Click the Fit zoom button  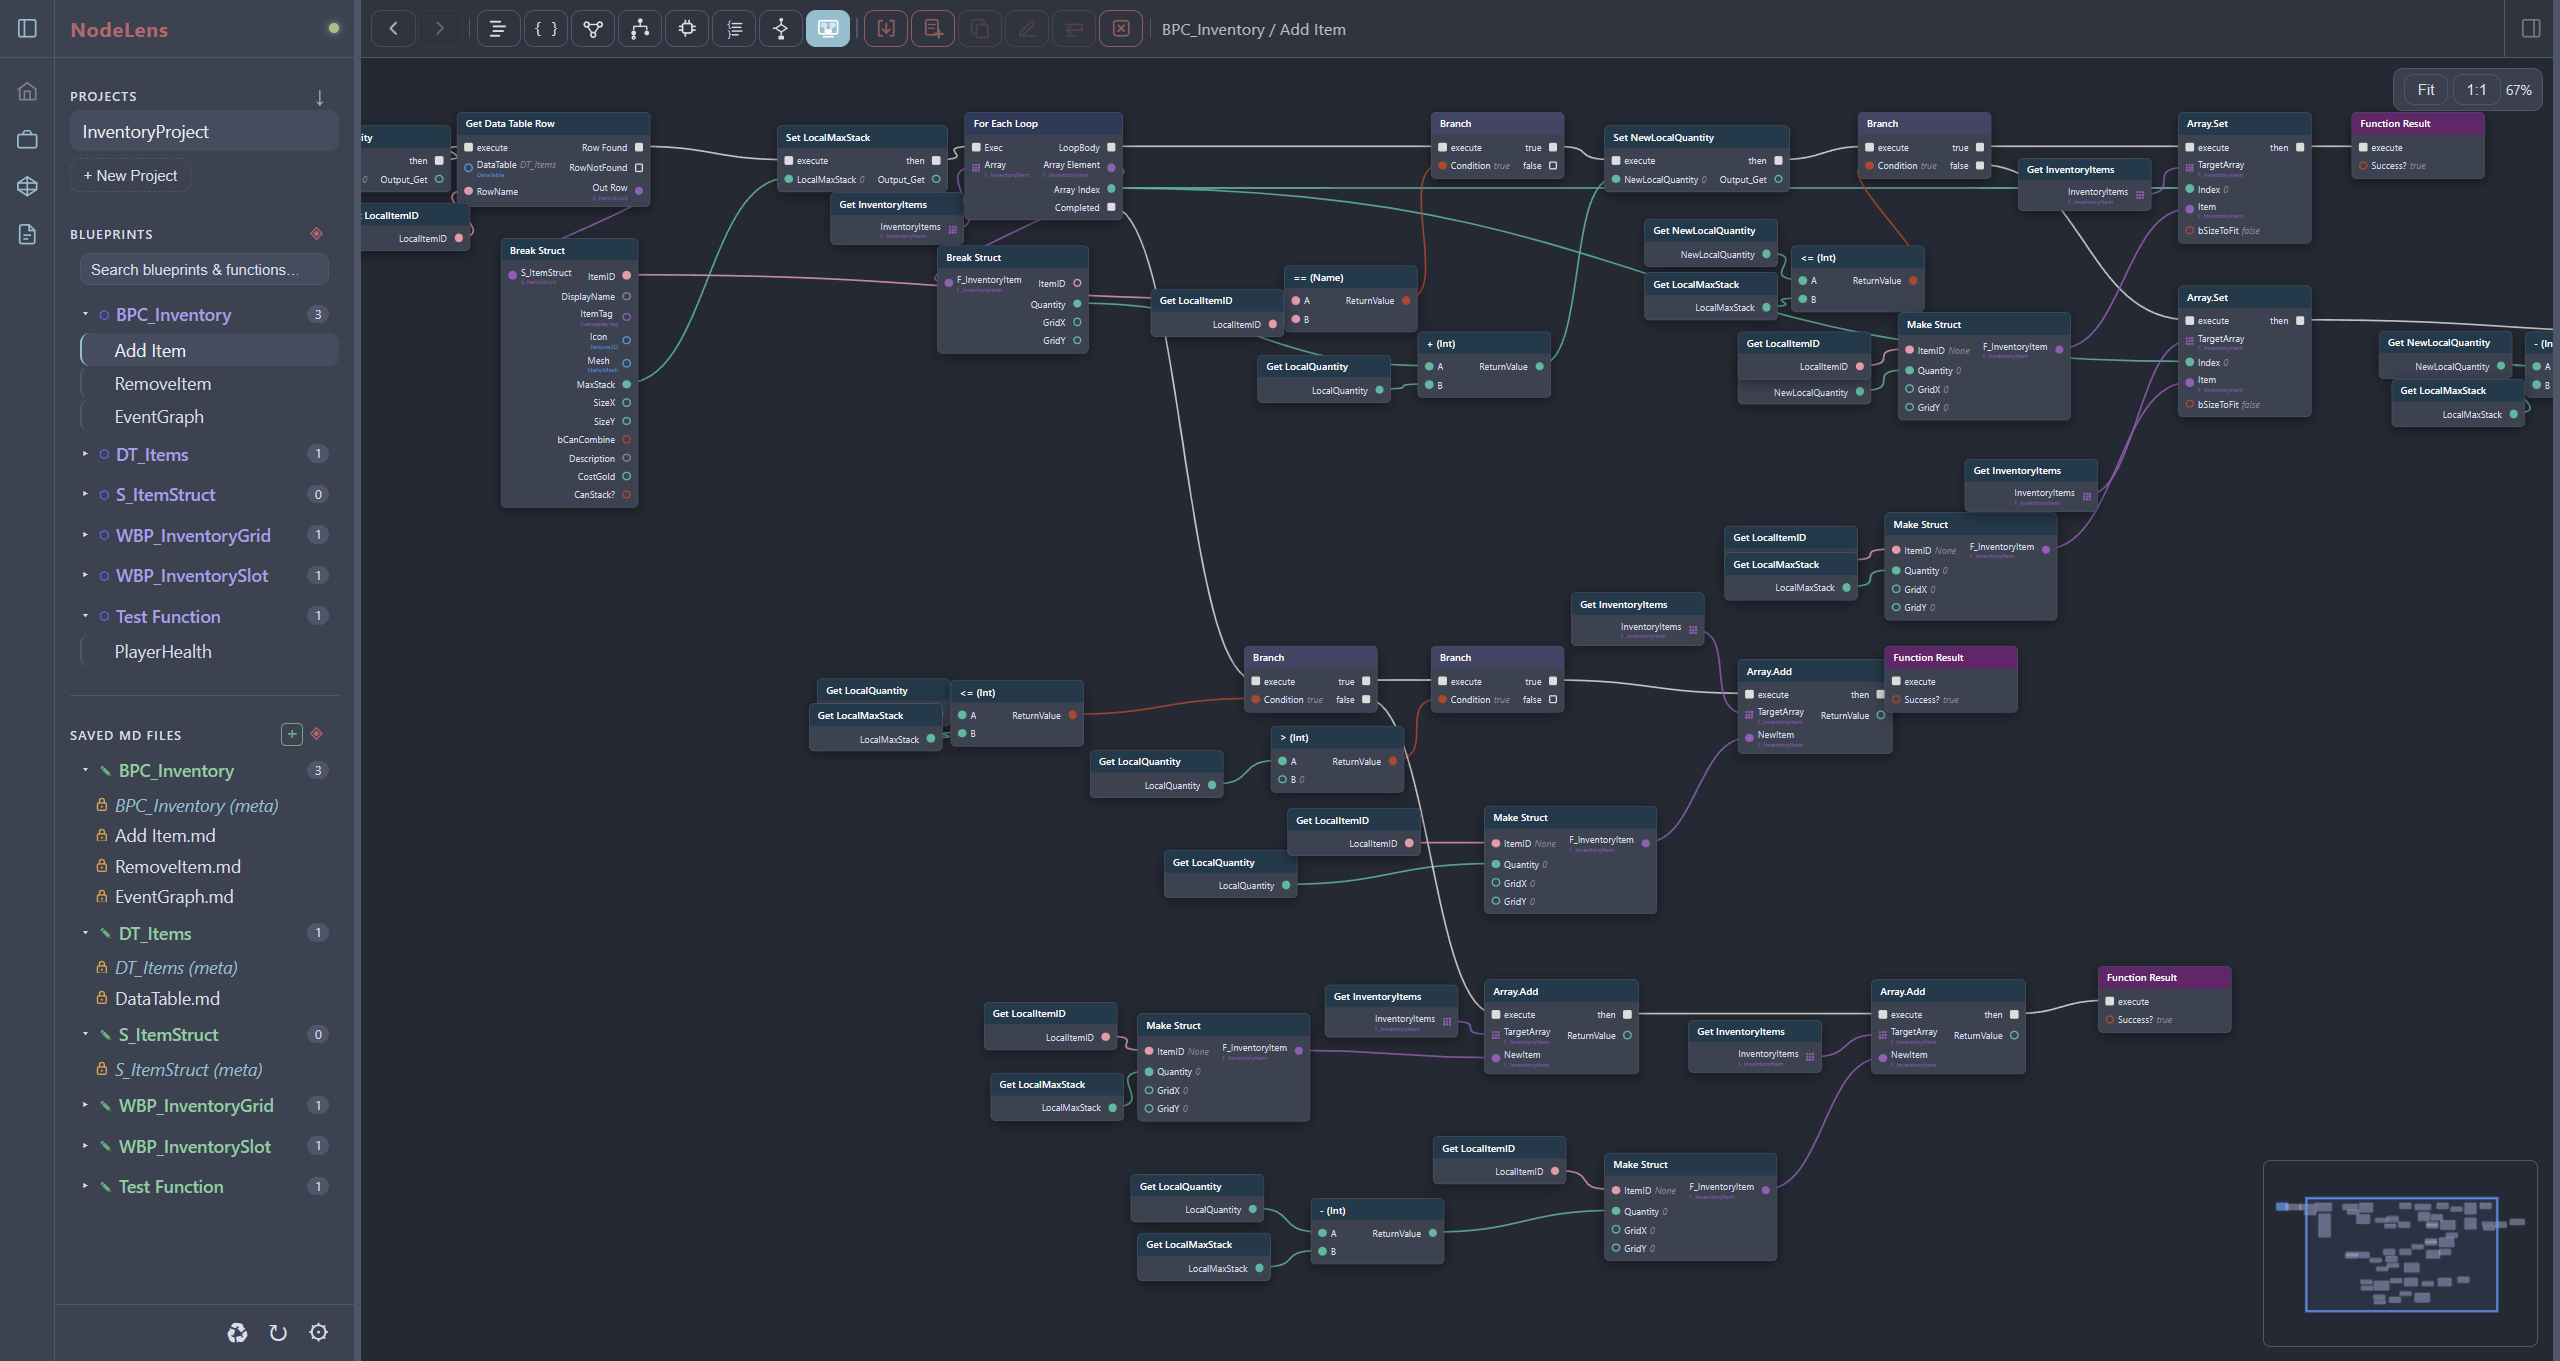coord(2425,90)
